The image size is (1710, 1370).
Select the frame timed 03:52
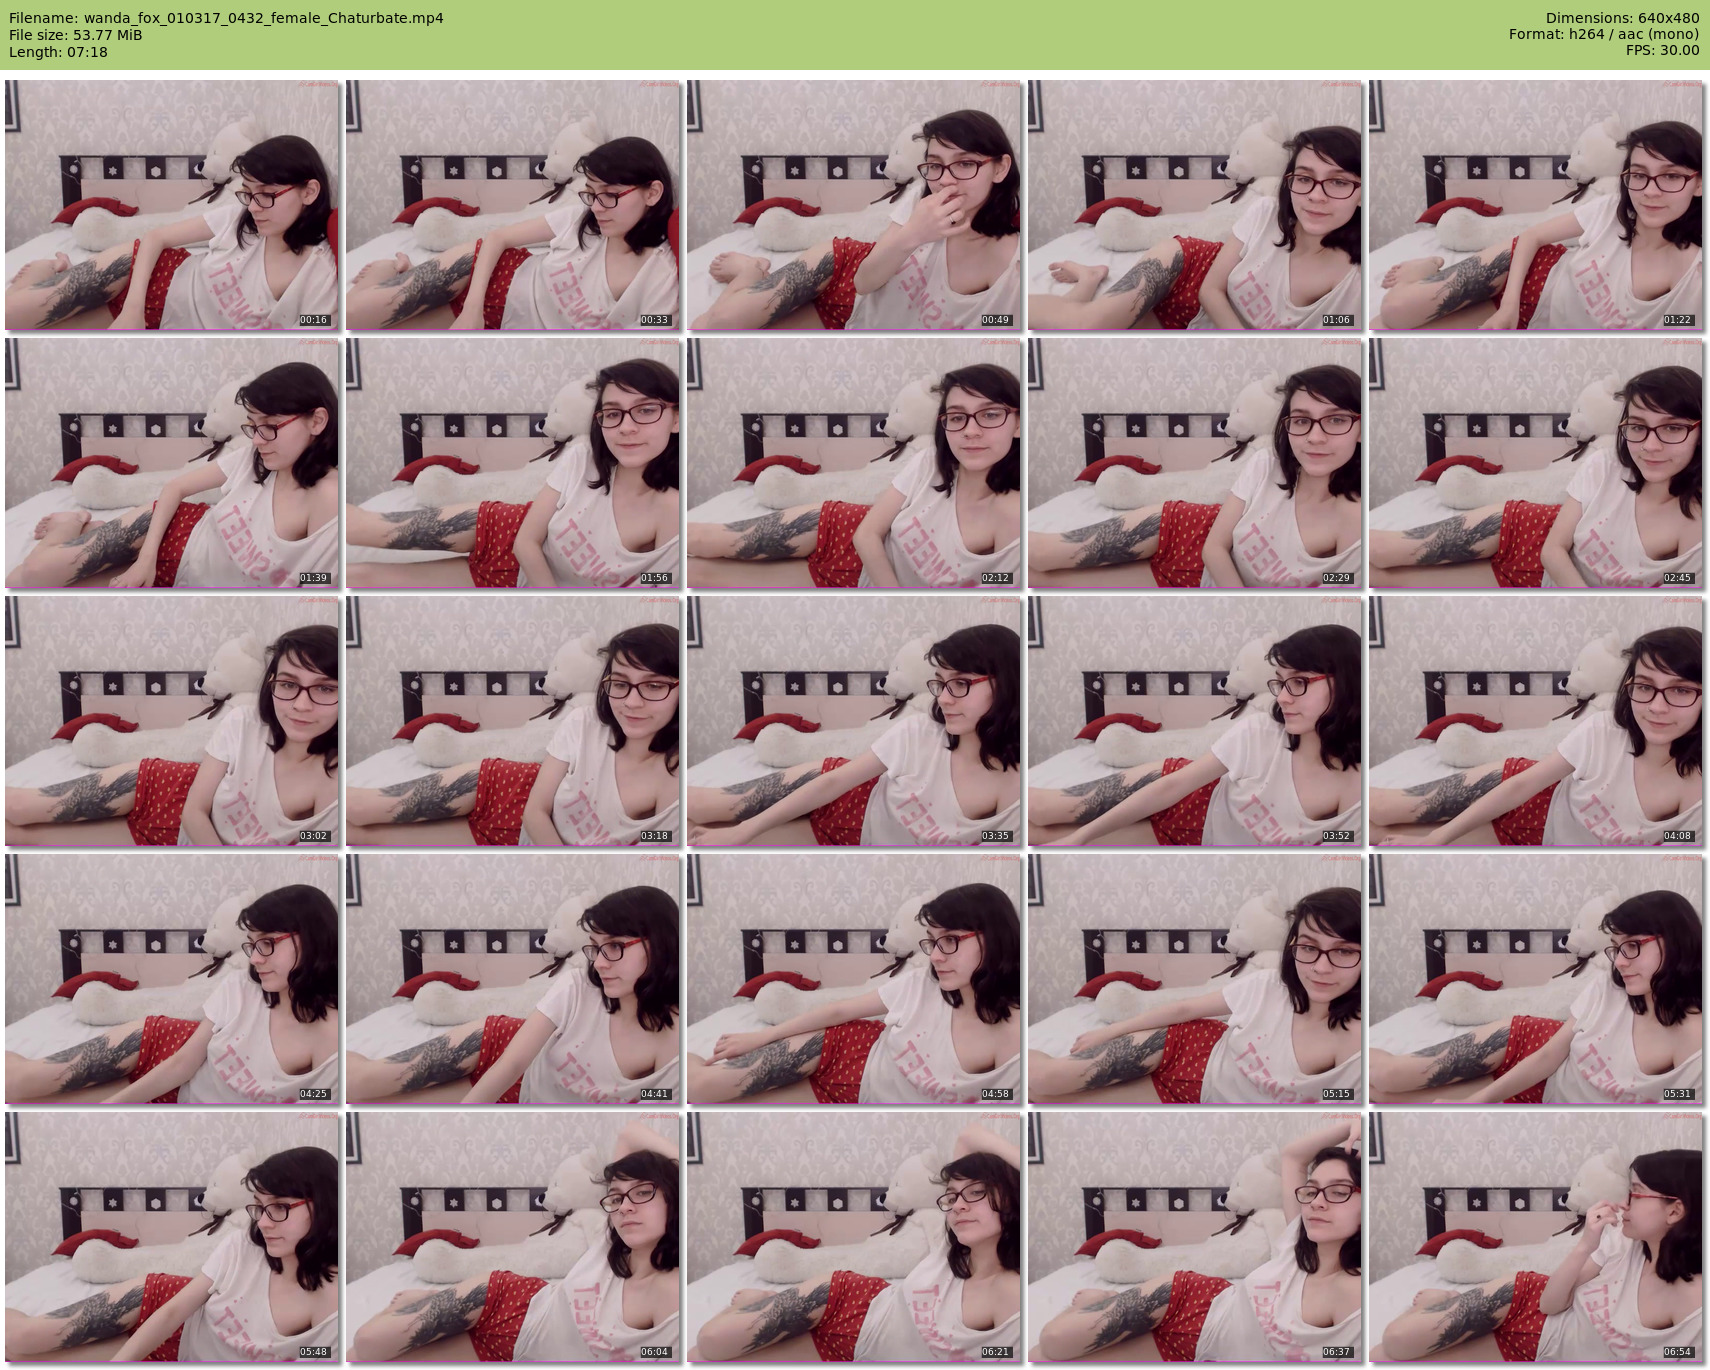1195,721
